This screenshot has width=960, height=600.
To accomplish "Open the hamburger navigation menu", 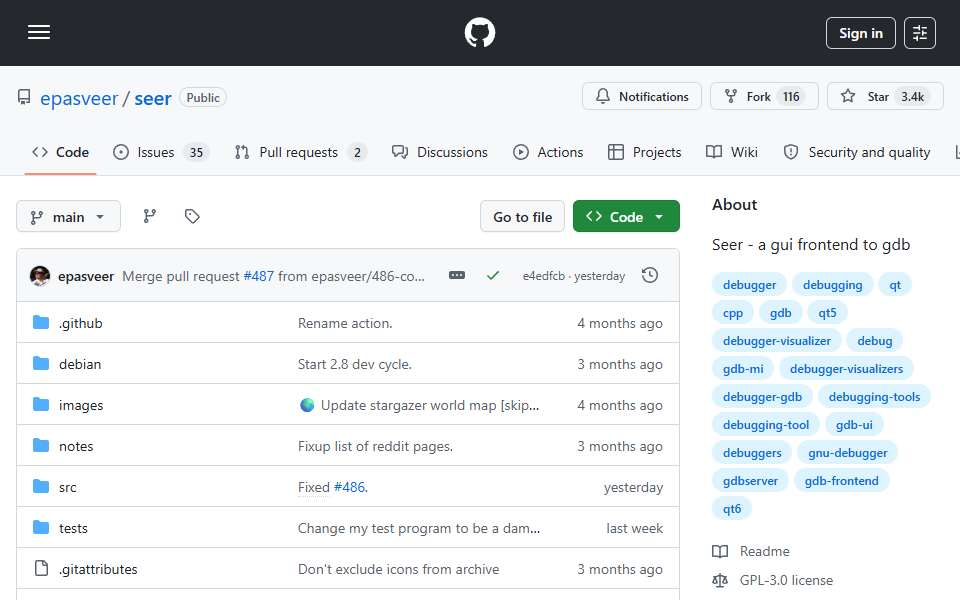I will pyautogui.click(x=39, y=32).
